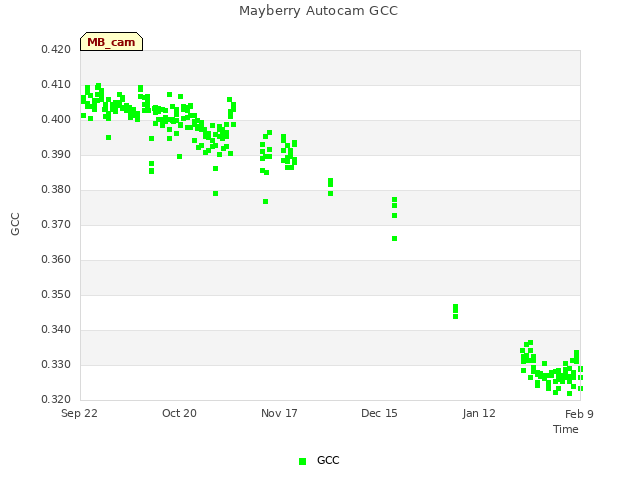Click the 0.420 y-axis value
Image resolution: width=640 pixels, height=480 pixels.
coord(56,49)
